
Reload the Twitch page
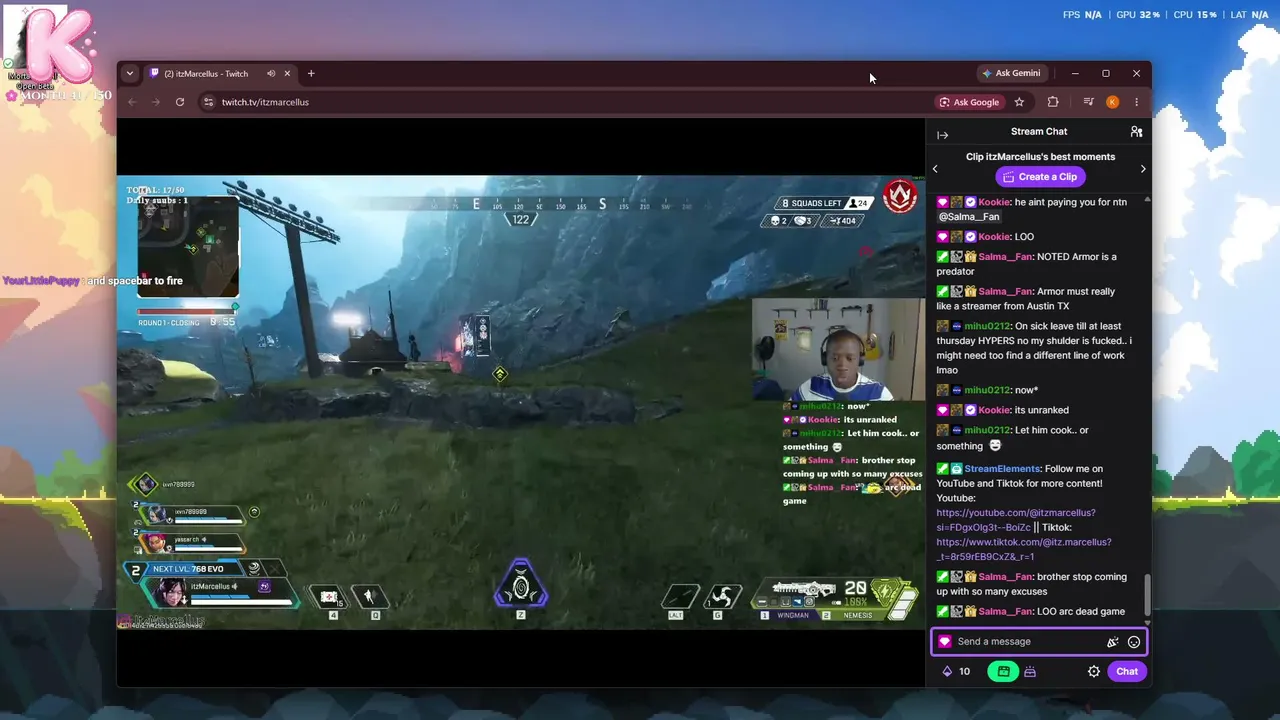coord(180,102)
